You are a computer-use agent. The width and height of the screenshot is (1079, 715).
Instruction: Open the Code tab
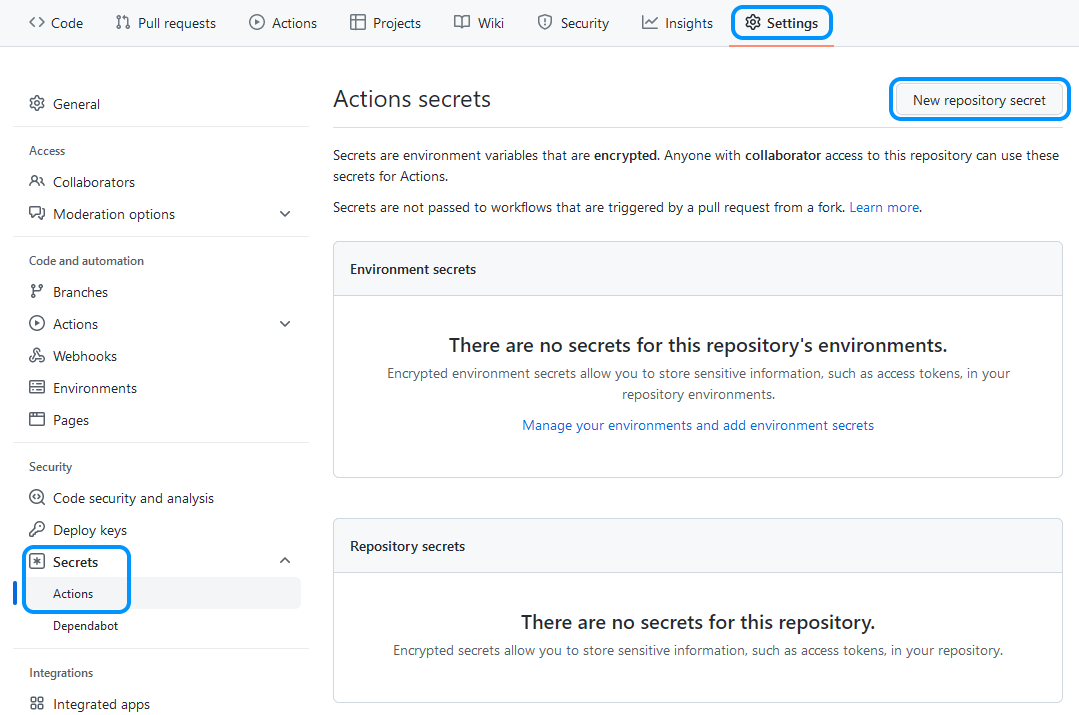(56, 23)
